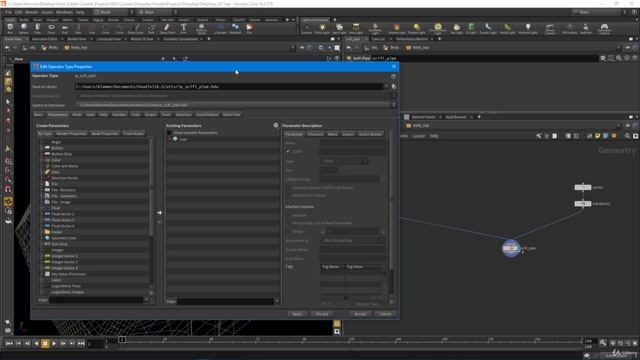640x360 pixels.
Task: Click the Existing Parameters filter field
Action: (x=225, y=302)
